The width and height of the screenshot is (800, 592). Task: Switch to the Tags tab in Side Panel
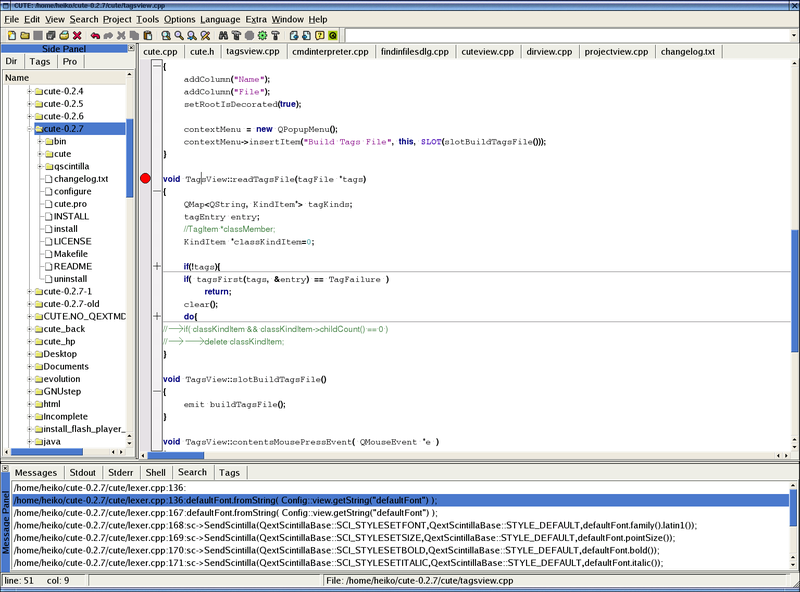pos(40,61)
